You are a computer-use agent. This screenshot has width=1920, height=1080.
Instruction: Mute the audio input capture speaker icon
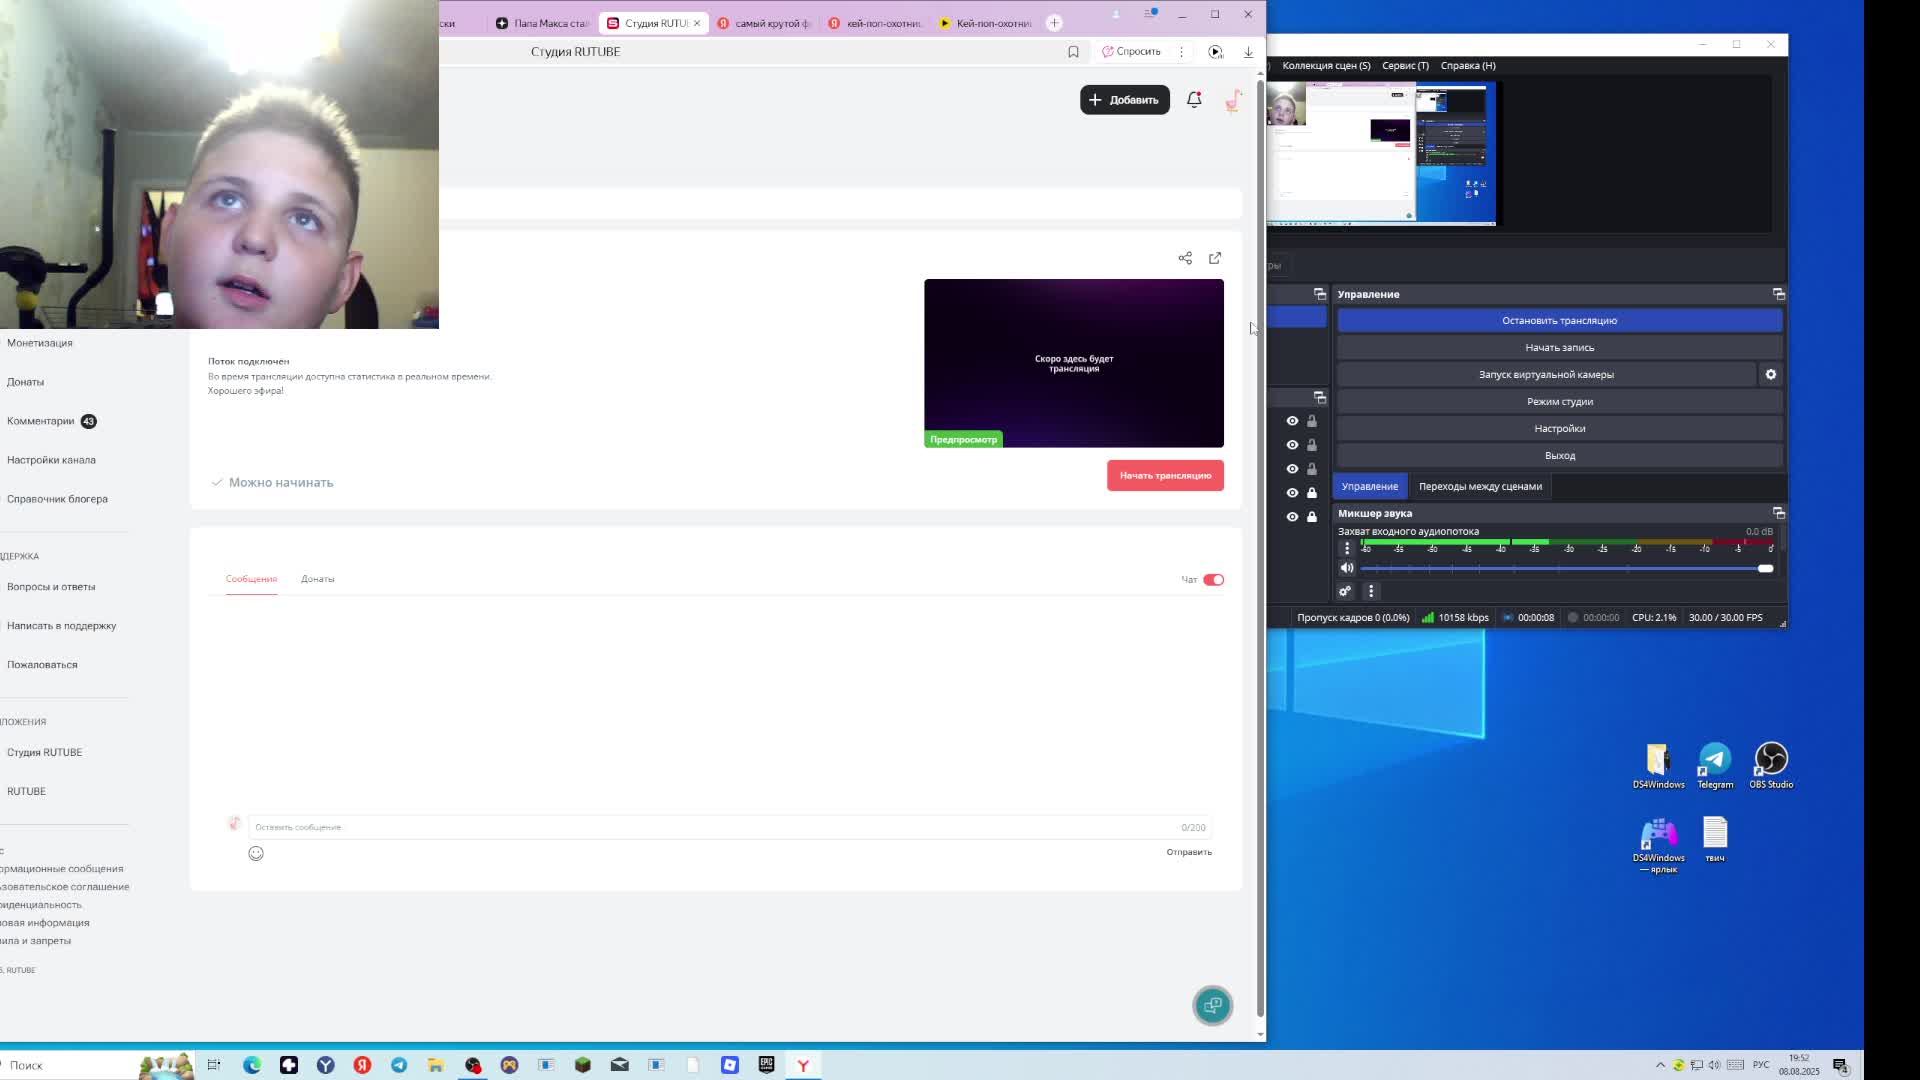click(1347, 568)
